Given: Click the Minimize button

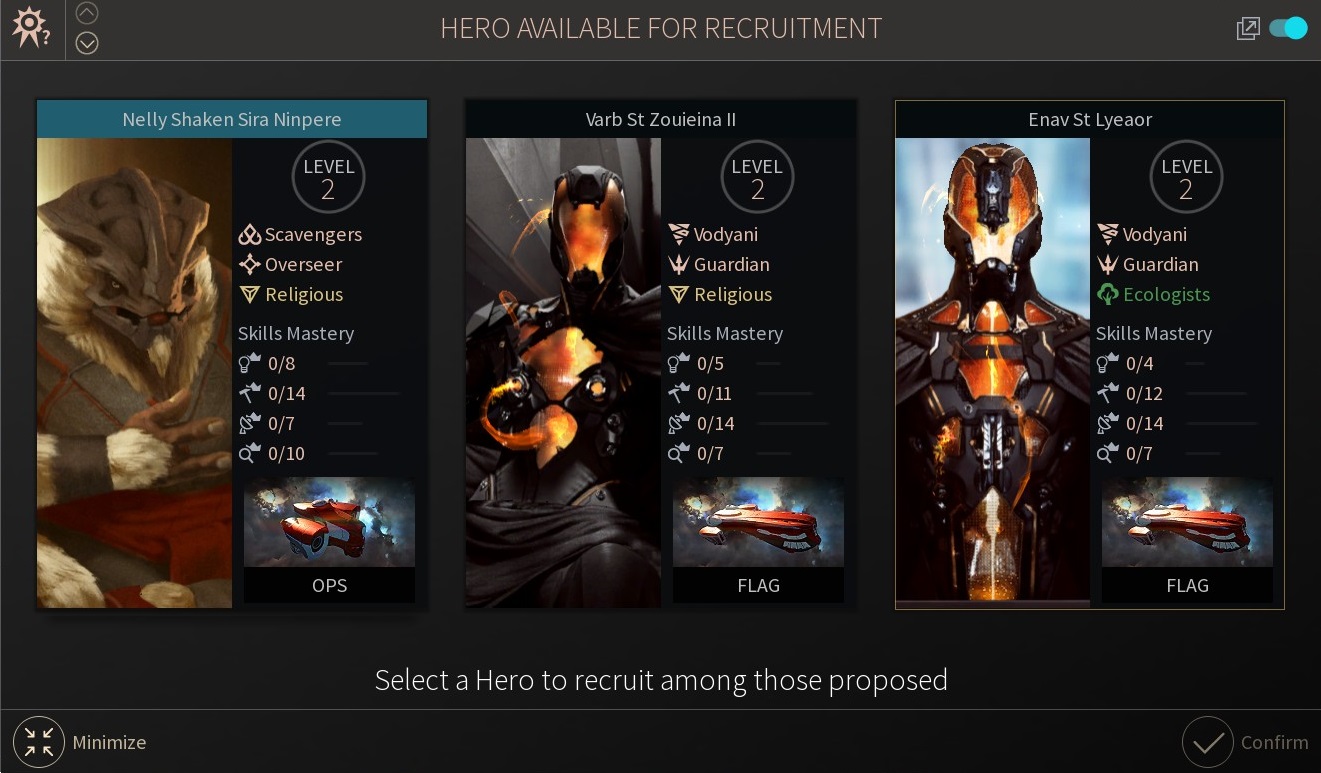Looking at the screenshot, I should pyautogui.click(x=80, y=742).
